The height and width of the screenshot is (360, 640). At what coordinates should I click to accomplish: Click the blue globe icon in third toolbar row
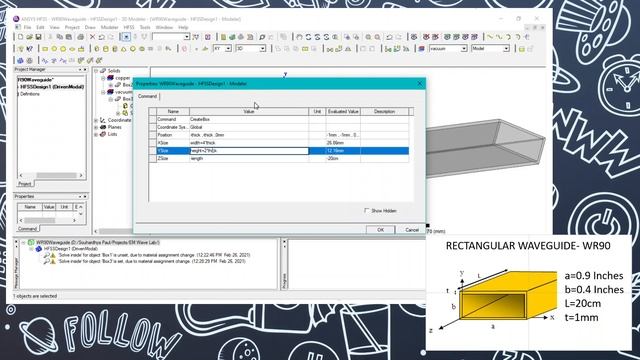click(x=20, y=60)
